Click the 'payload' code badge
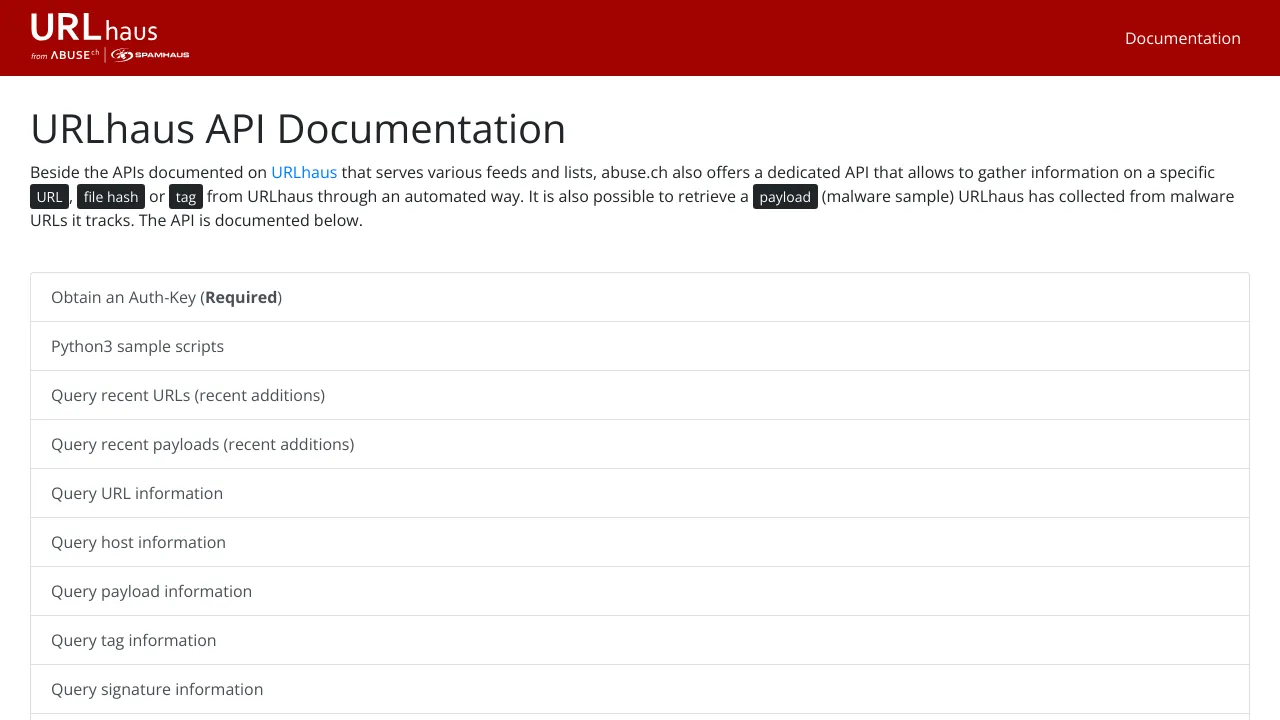This screenshot has height=720, width=1280. click(785, 197)
